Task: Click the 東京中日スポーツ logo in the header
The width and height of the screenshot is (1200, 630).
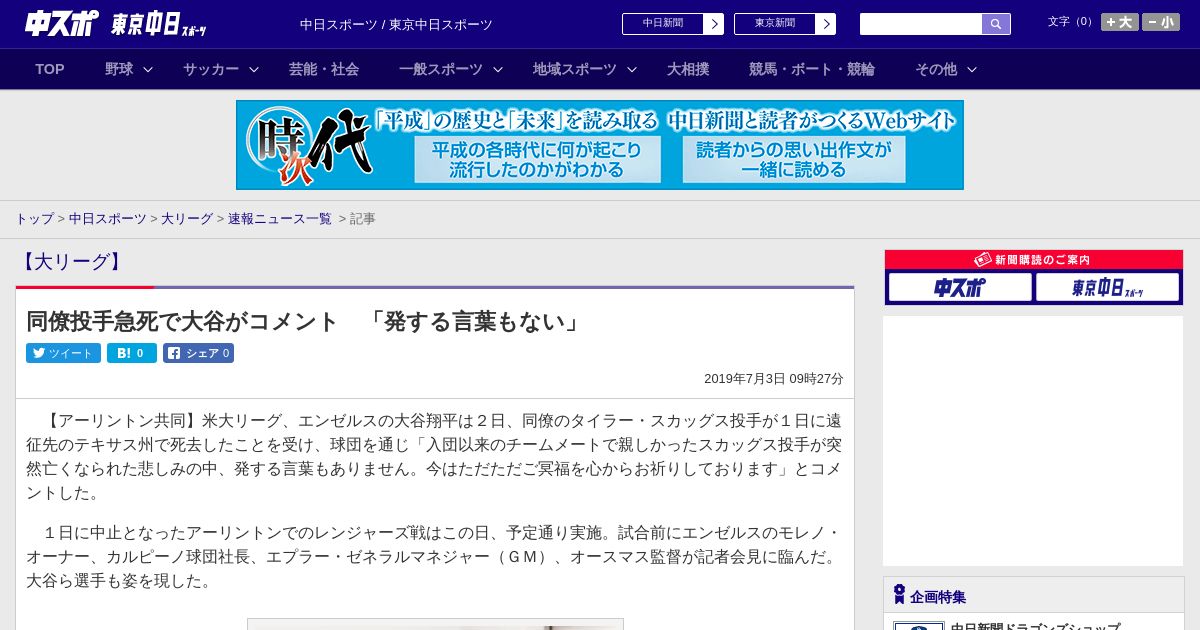Action: [159, 24]
